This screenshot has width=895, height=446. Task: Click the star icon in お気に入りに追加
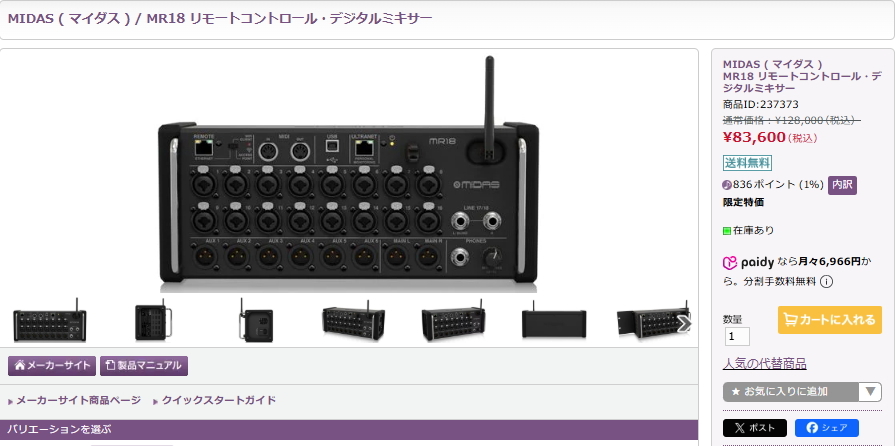coord(735,392)
